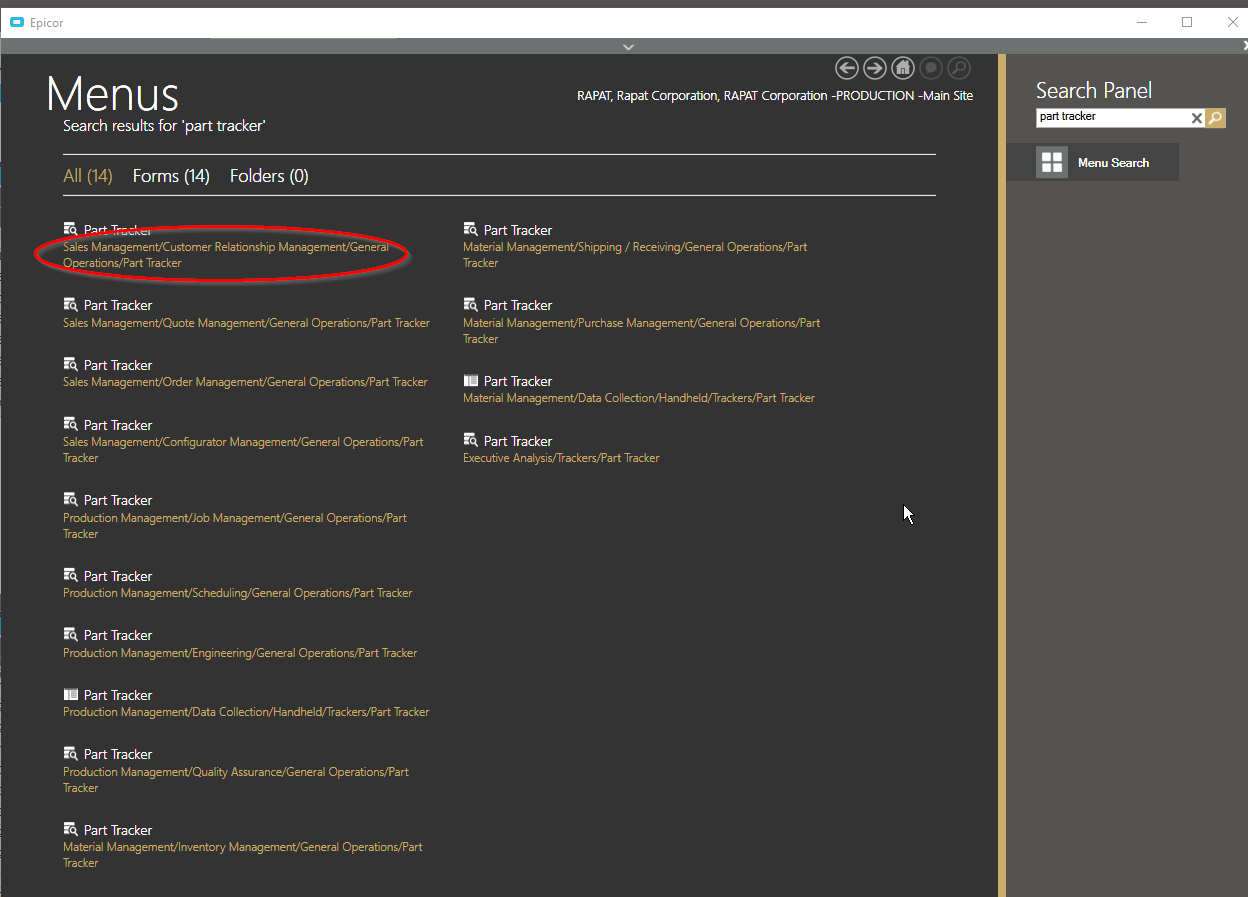Click the gold vertical panel divider bar
Screen dimensions: 1248x897
tap(1001, 475)
